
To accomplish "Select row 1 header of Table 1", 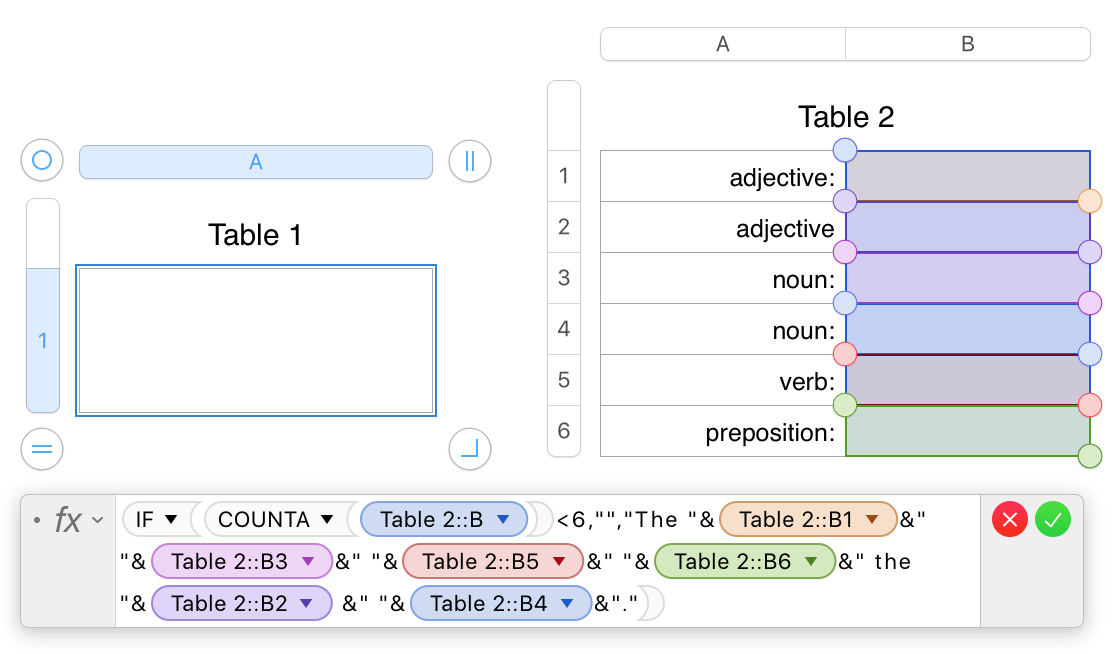I will [42, 340].
